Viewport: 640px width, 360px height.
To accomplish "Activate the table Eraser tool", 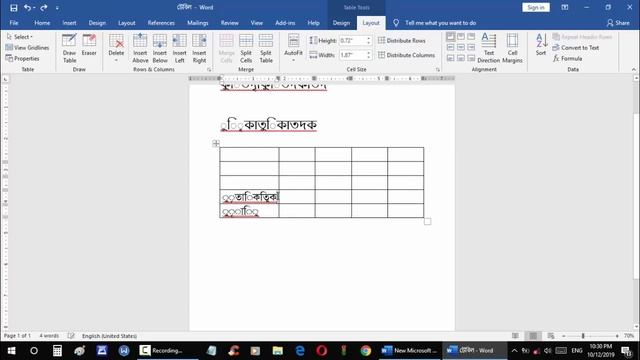I will pyautogui.click(x=89, y=45).
